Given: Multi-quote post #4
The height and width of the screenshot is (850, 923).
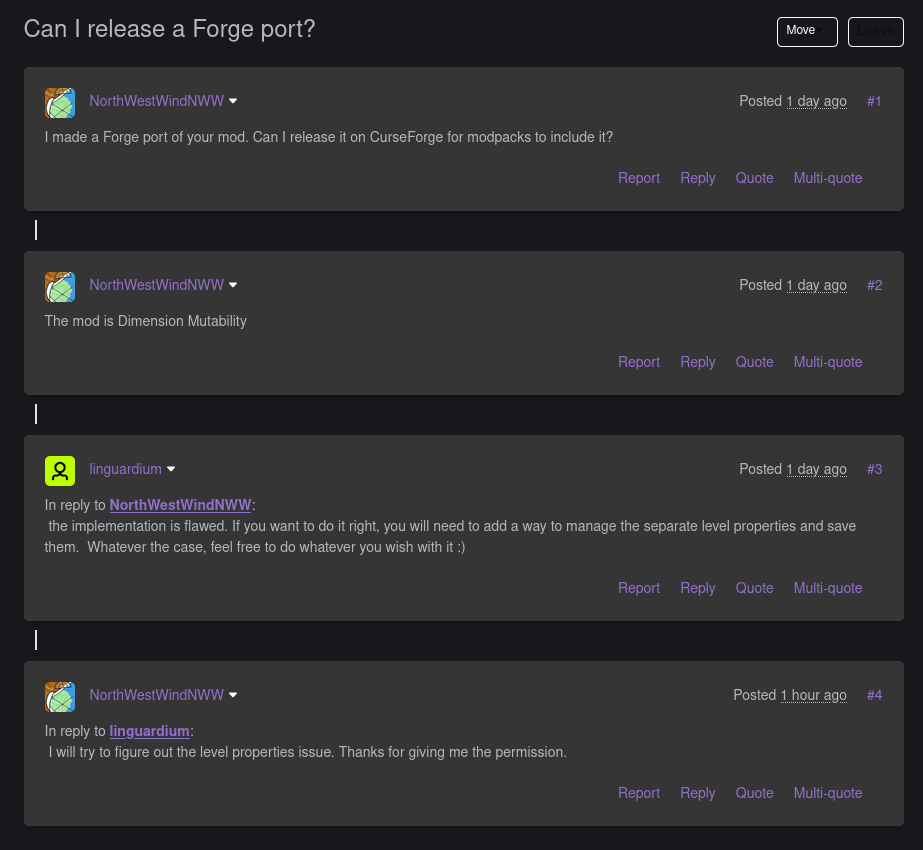Looking at the screenshot, I should pos(827,793).
